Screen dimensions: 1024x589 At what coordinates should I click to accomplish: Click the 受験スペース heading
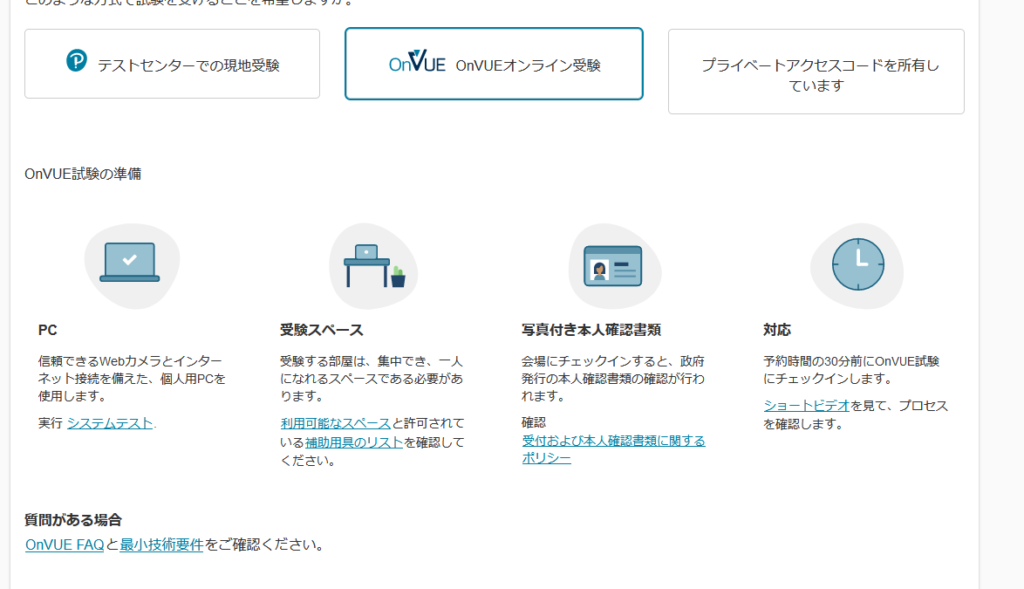coord(321,330)
